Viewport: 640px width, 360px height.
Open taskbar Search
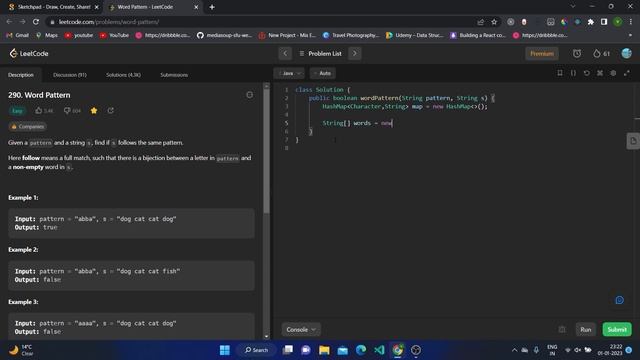point(256,350)
